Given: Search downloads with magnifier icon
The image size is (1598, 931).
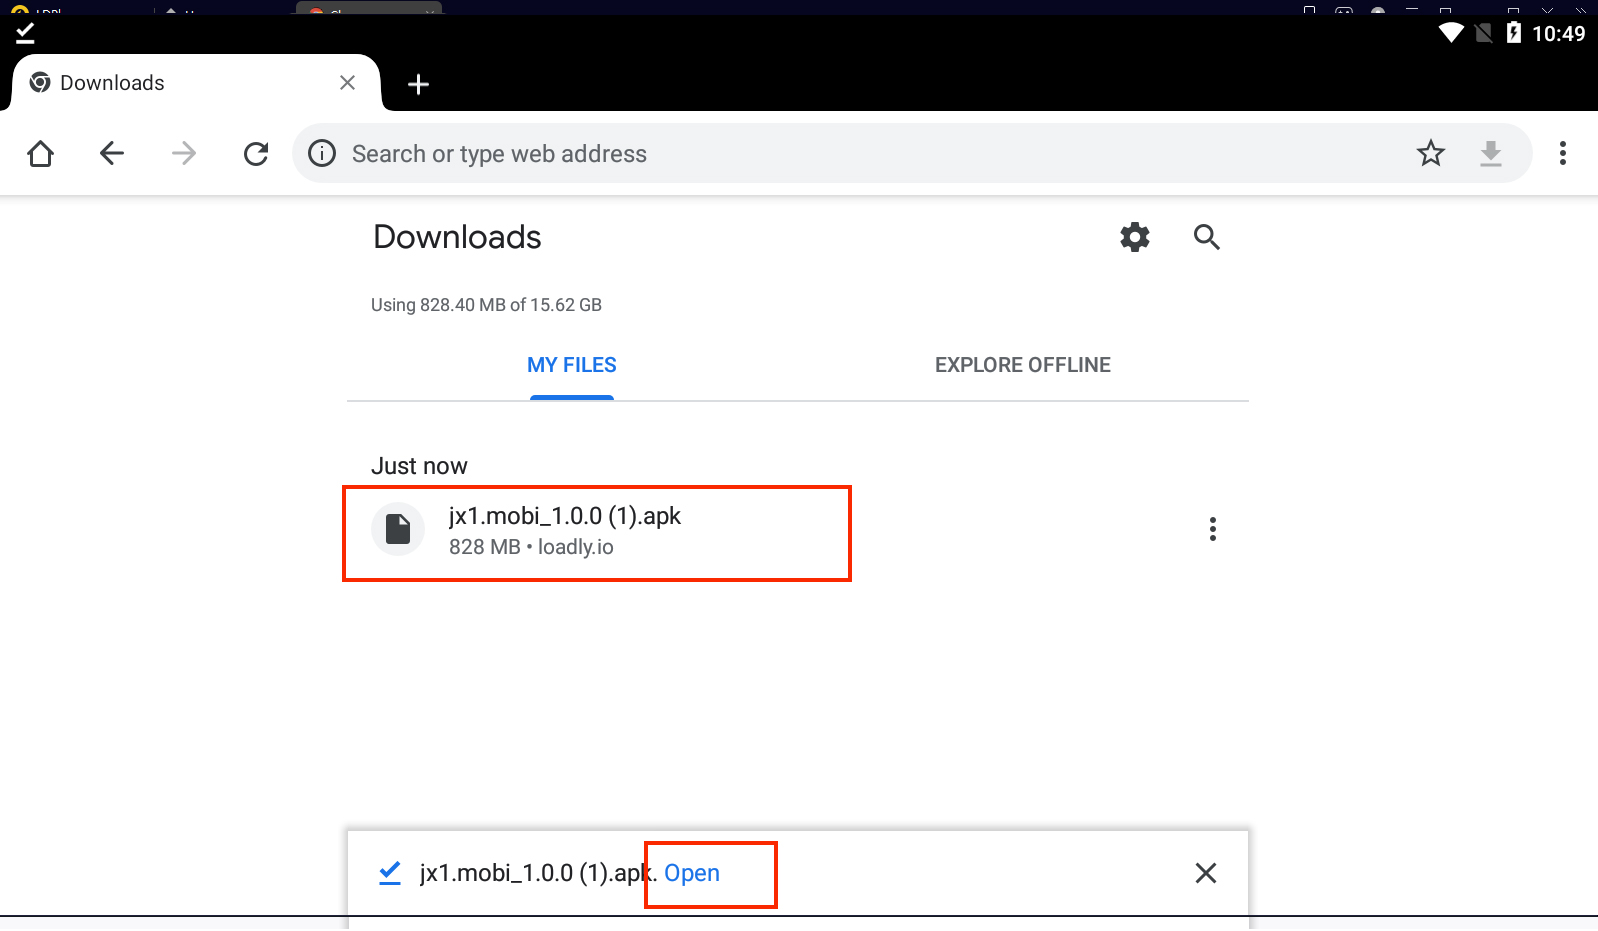Looking at the screenshot, I should pos(1207,238).
